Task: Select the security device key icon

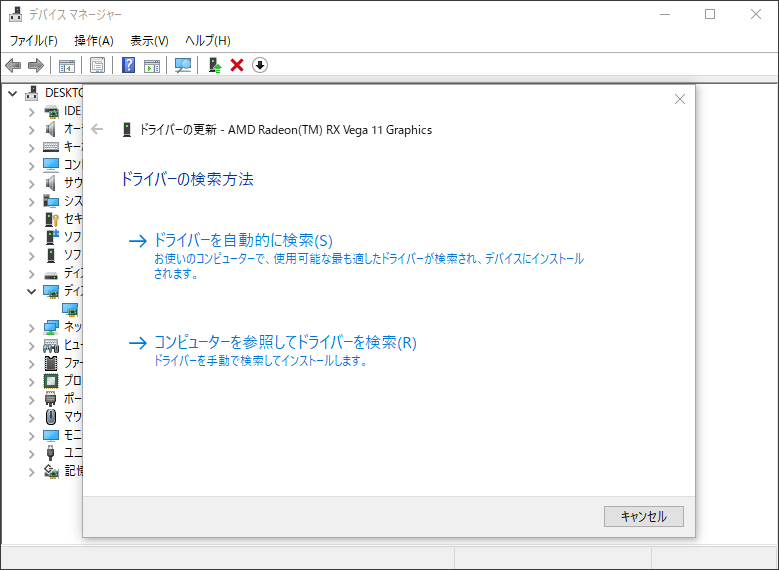Action: [52, 219]
